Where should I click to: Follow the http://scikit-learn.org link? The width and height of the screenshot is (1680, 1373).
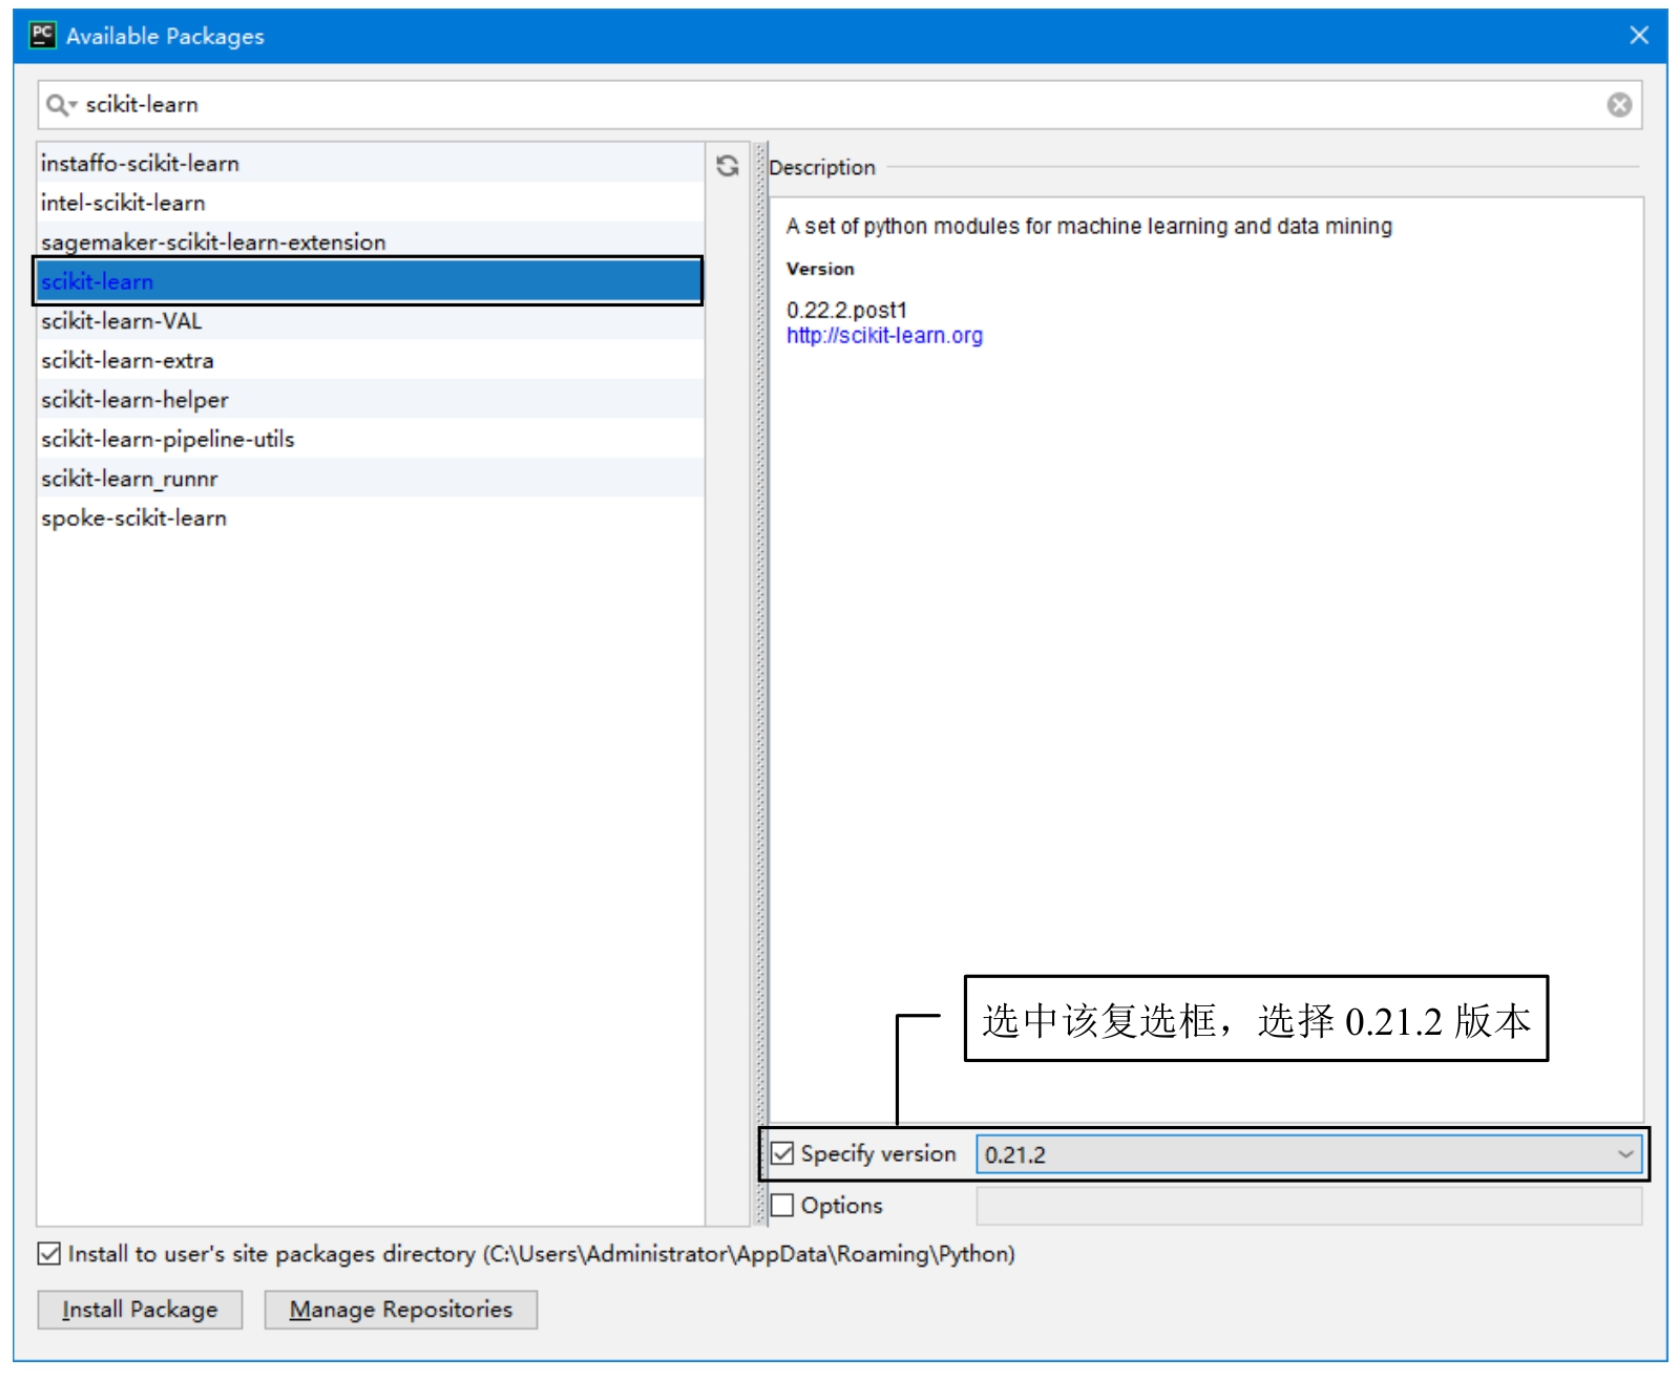pos(884,337)
